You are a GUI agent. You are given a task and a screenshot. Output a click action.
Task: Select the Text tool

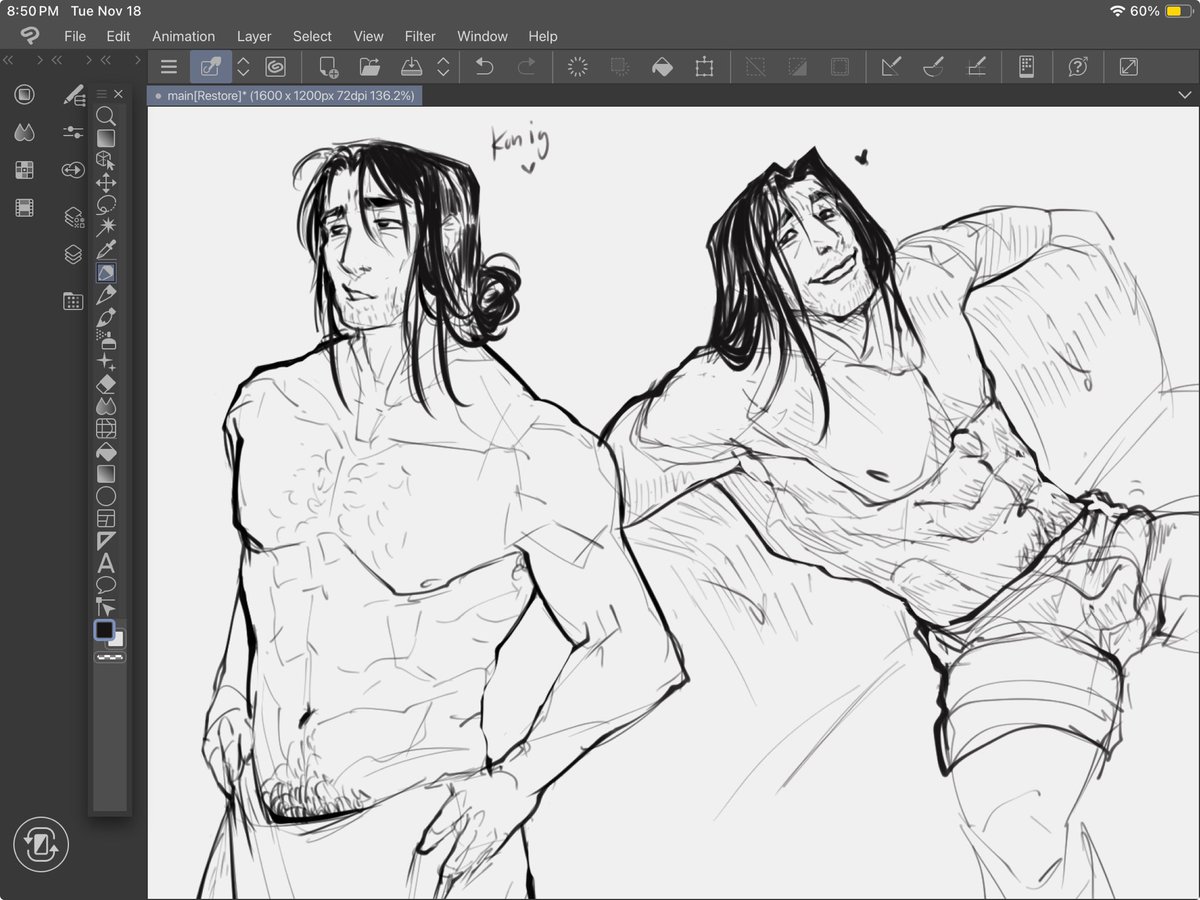point(106,566)
